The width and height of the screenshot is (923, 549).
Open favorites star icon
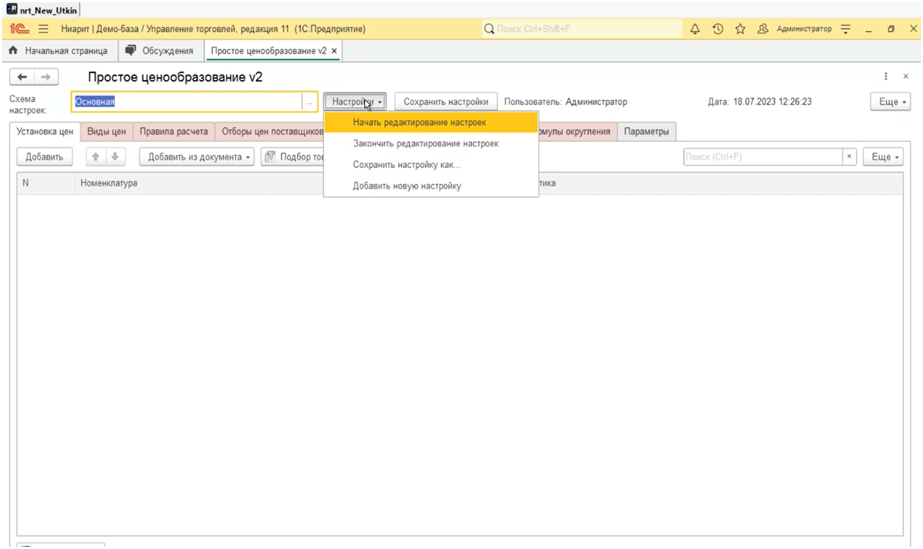click(740, 29)
